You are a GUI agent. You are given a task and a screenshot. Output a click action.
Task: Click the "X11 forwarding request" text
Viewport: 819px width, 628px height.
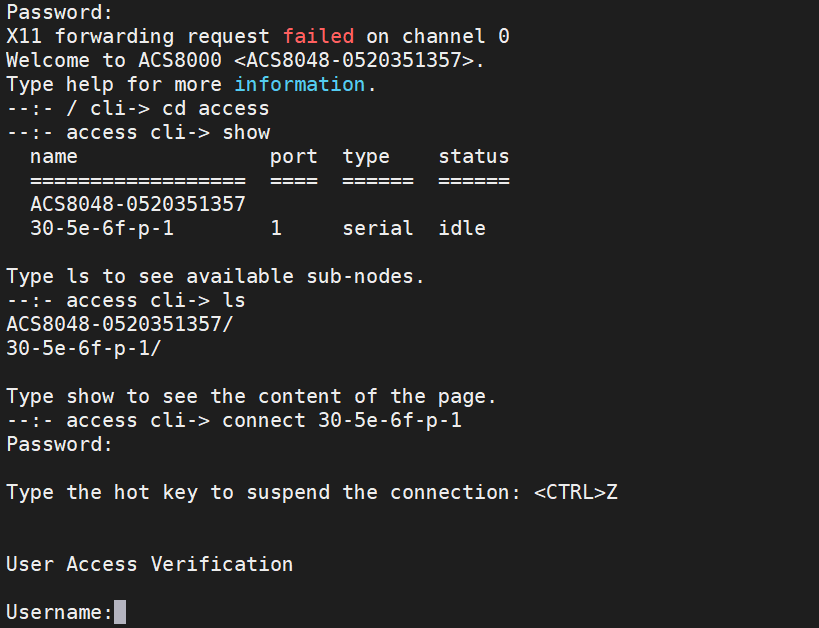click(138, 36)
